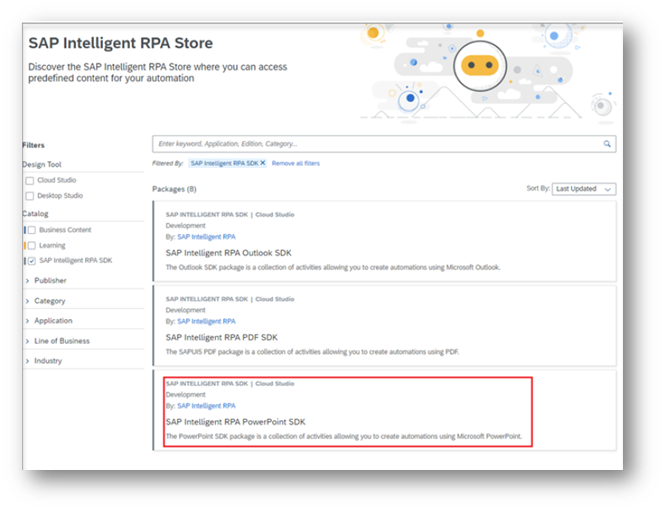Open the Sort By Last Updated dropdown

(585, 188)
